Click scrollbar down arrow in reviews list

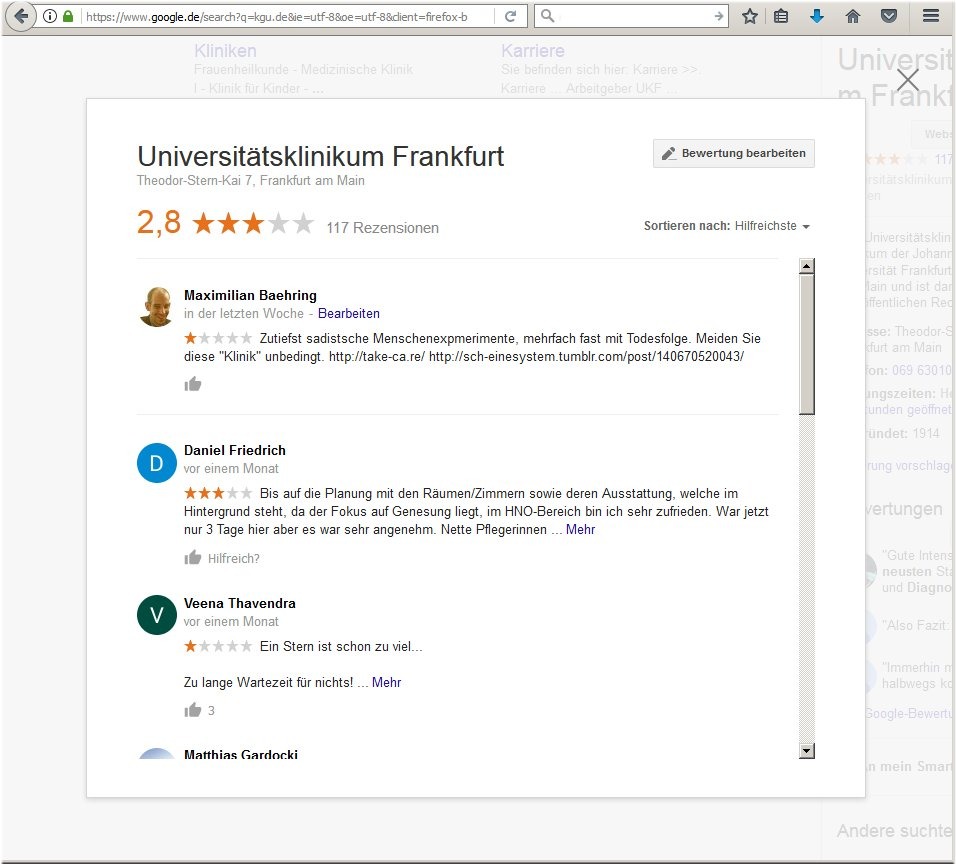click(807, 751)
